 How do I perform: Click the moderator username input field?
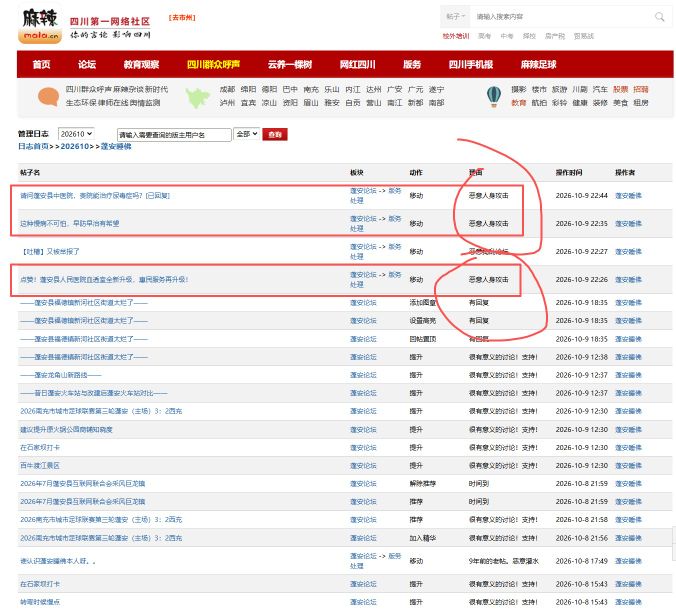pyautogui.click(x=174, y=135)
